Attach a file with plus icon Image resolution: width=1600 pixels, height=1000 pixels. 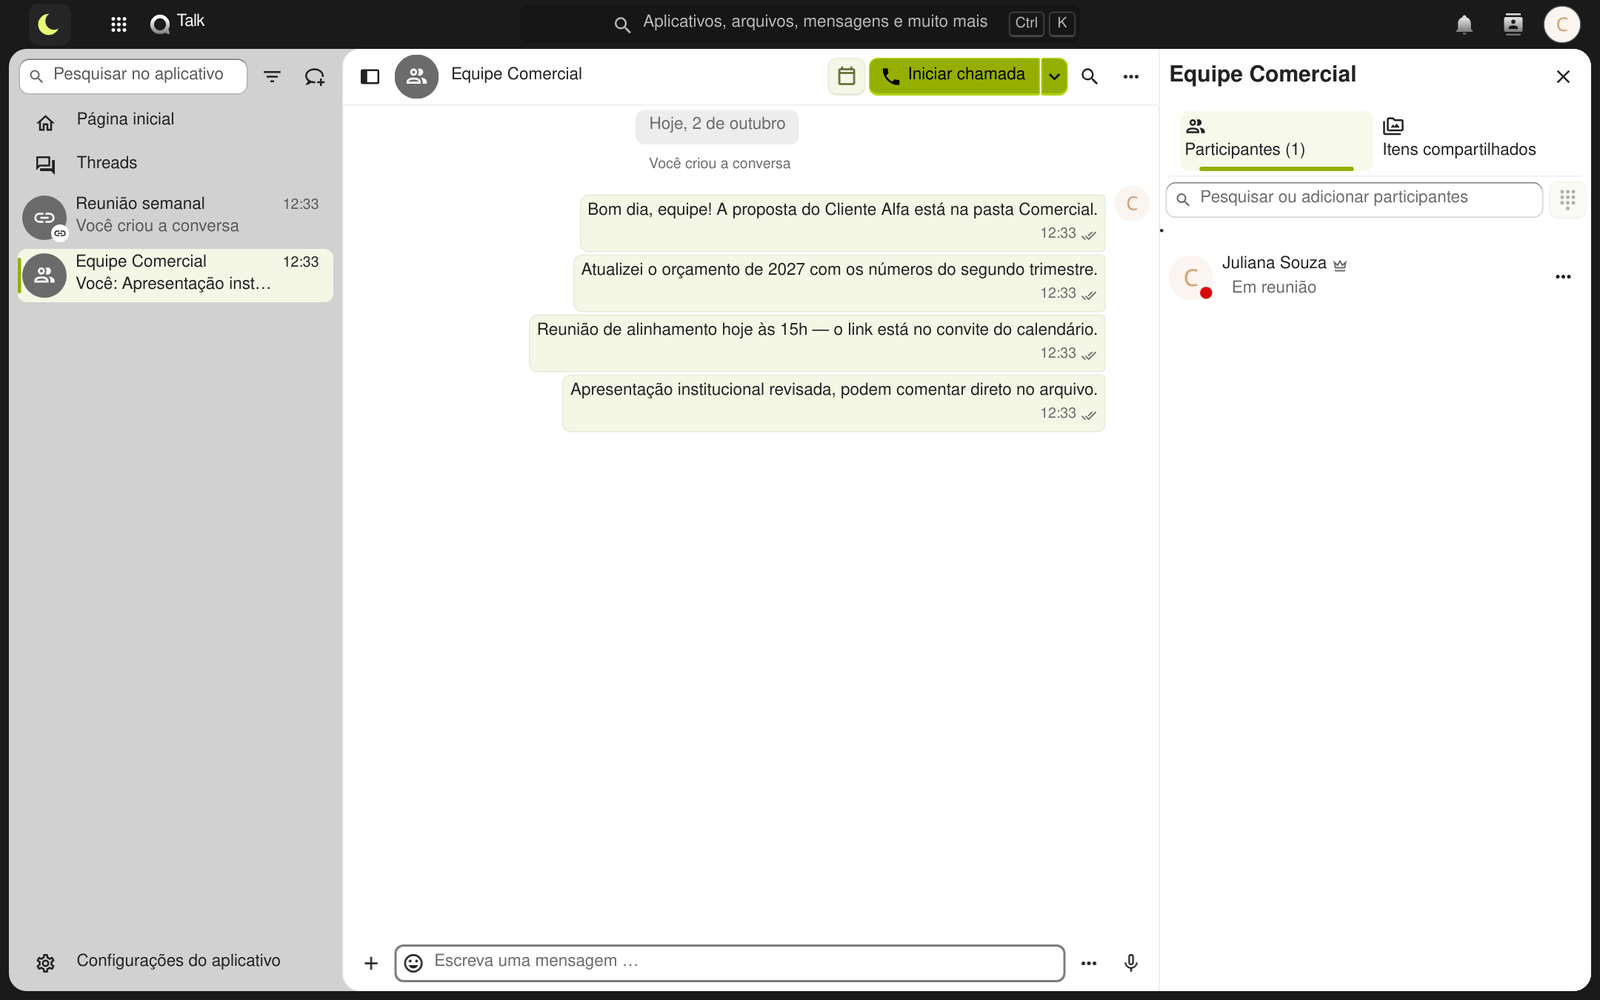pyautogui.click(x=371, y=963)
